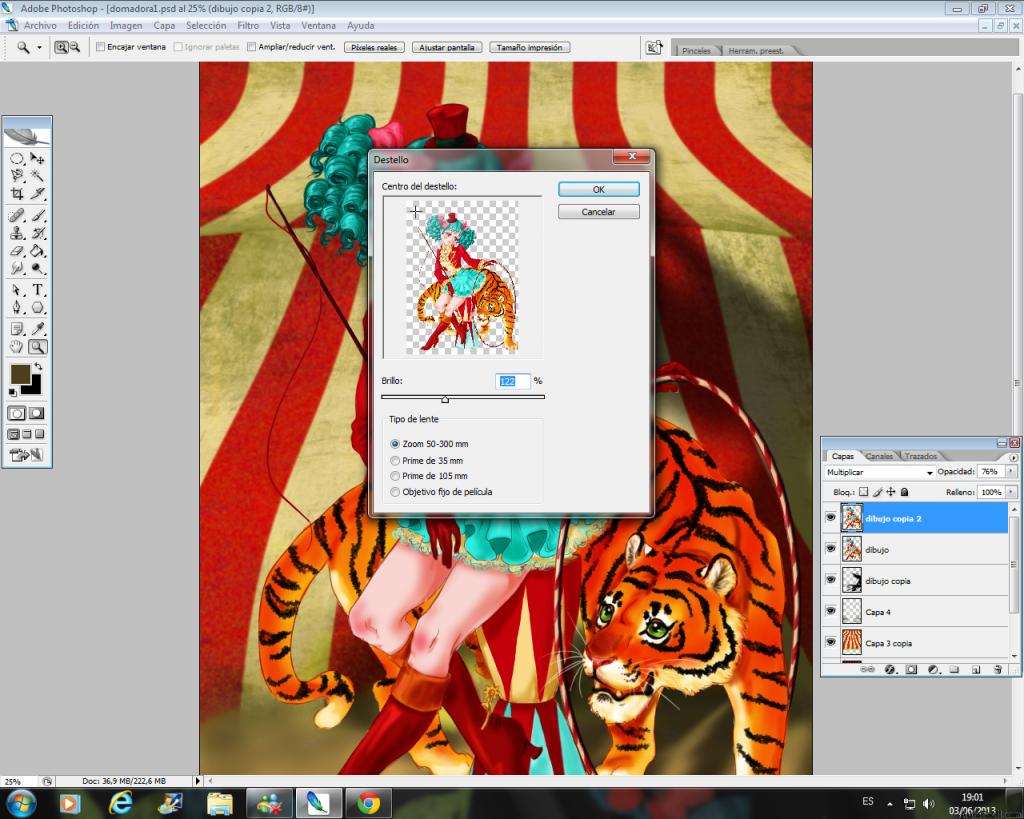Click zoom-out magnifier in options bar
1024x819 pixels.
point(75,47)
